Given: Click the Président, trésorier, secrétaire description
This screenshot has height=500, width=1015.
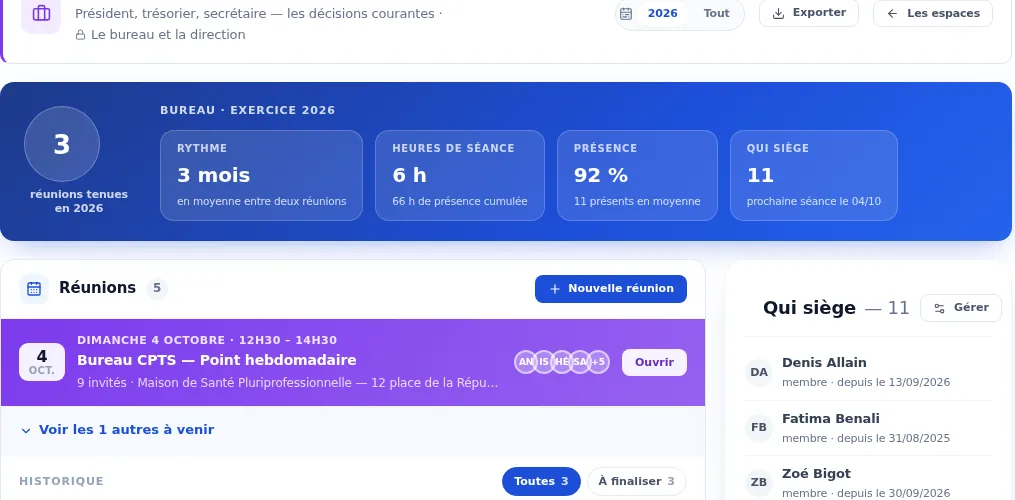Looking at the screenshot, I should 258,14.
